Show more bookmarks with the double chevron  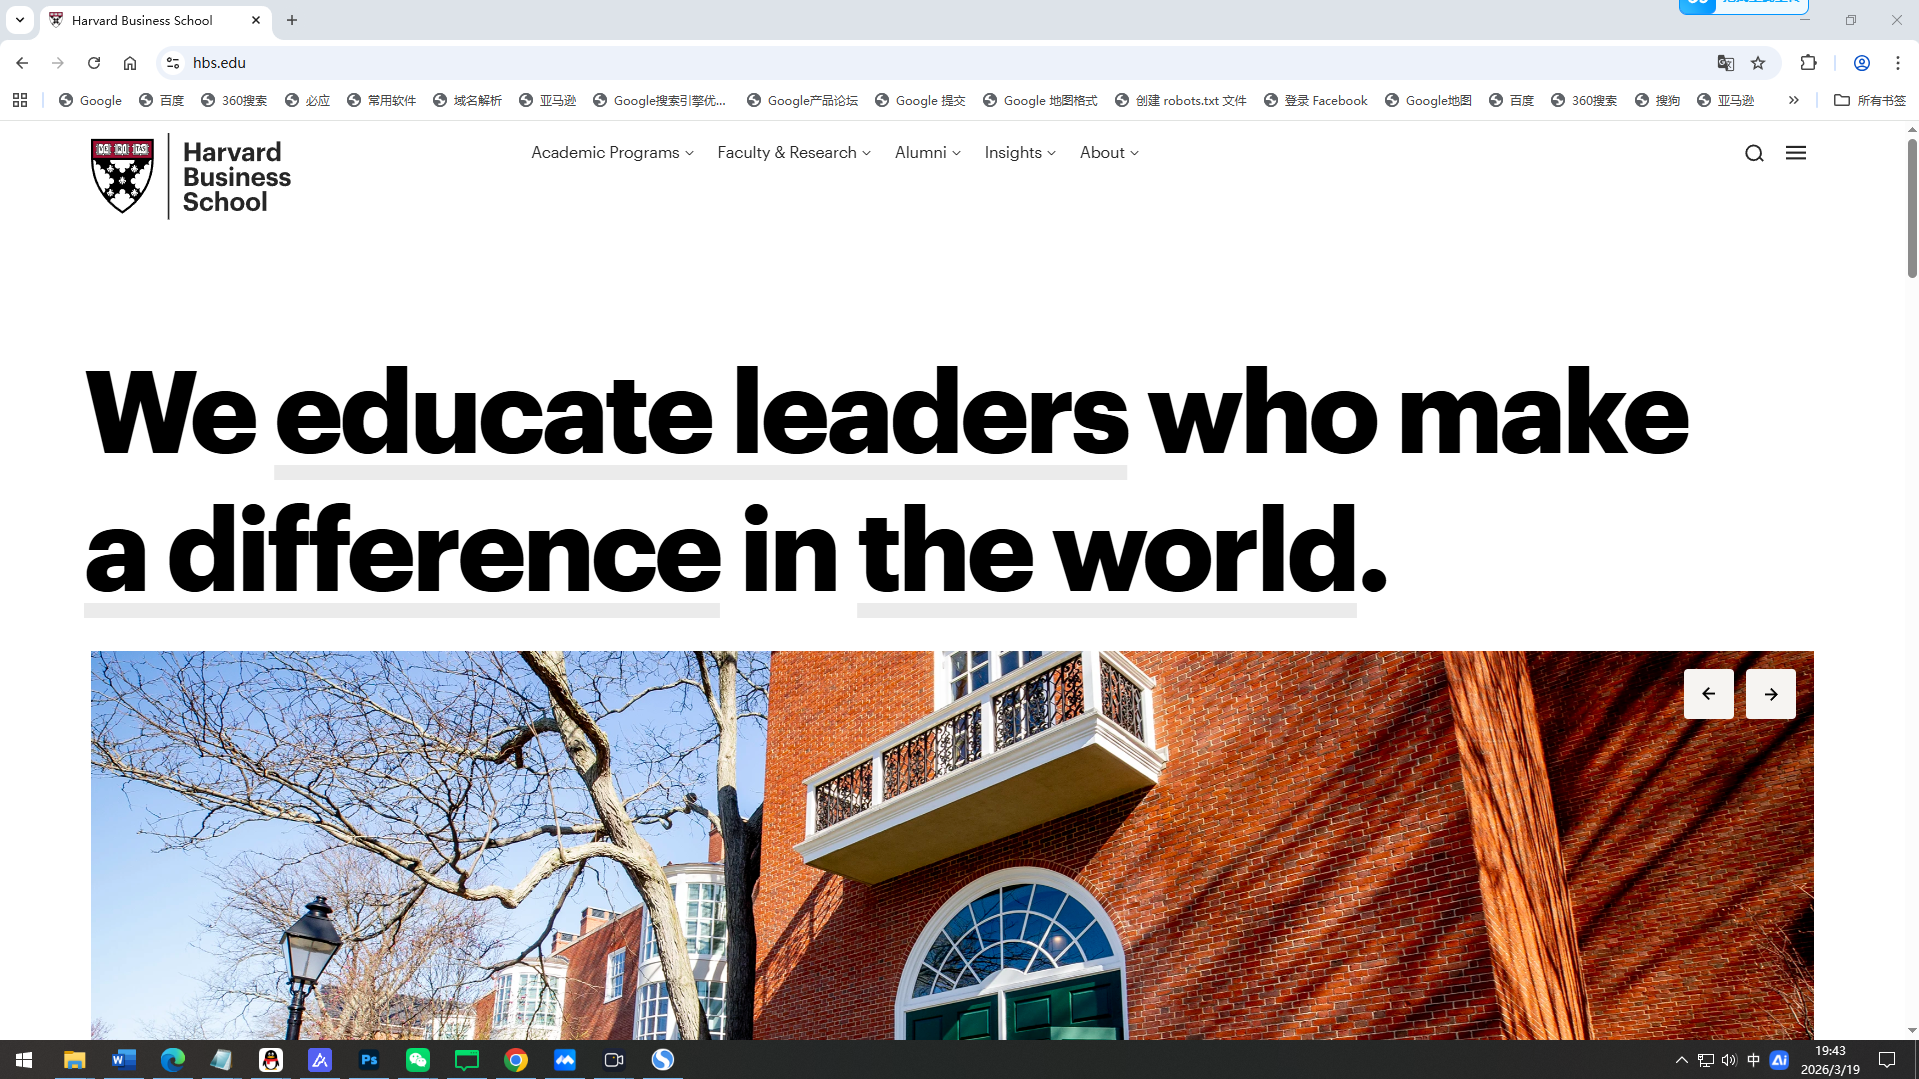(x=1794, y=100)
